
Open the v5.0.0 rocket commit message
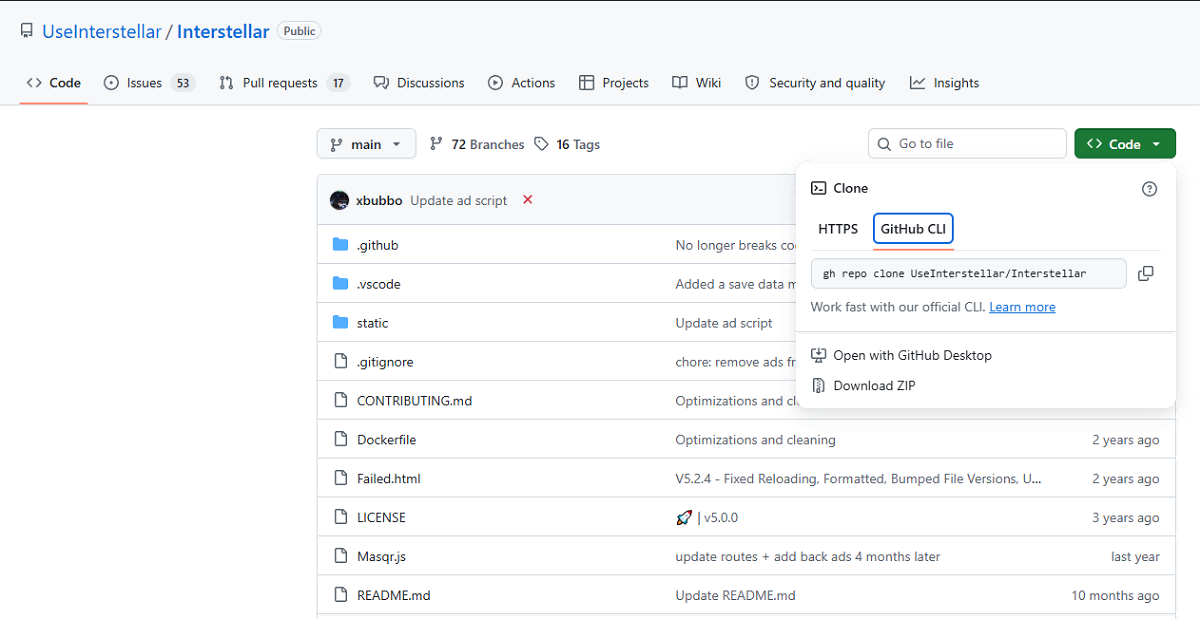pos(707,518)
